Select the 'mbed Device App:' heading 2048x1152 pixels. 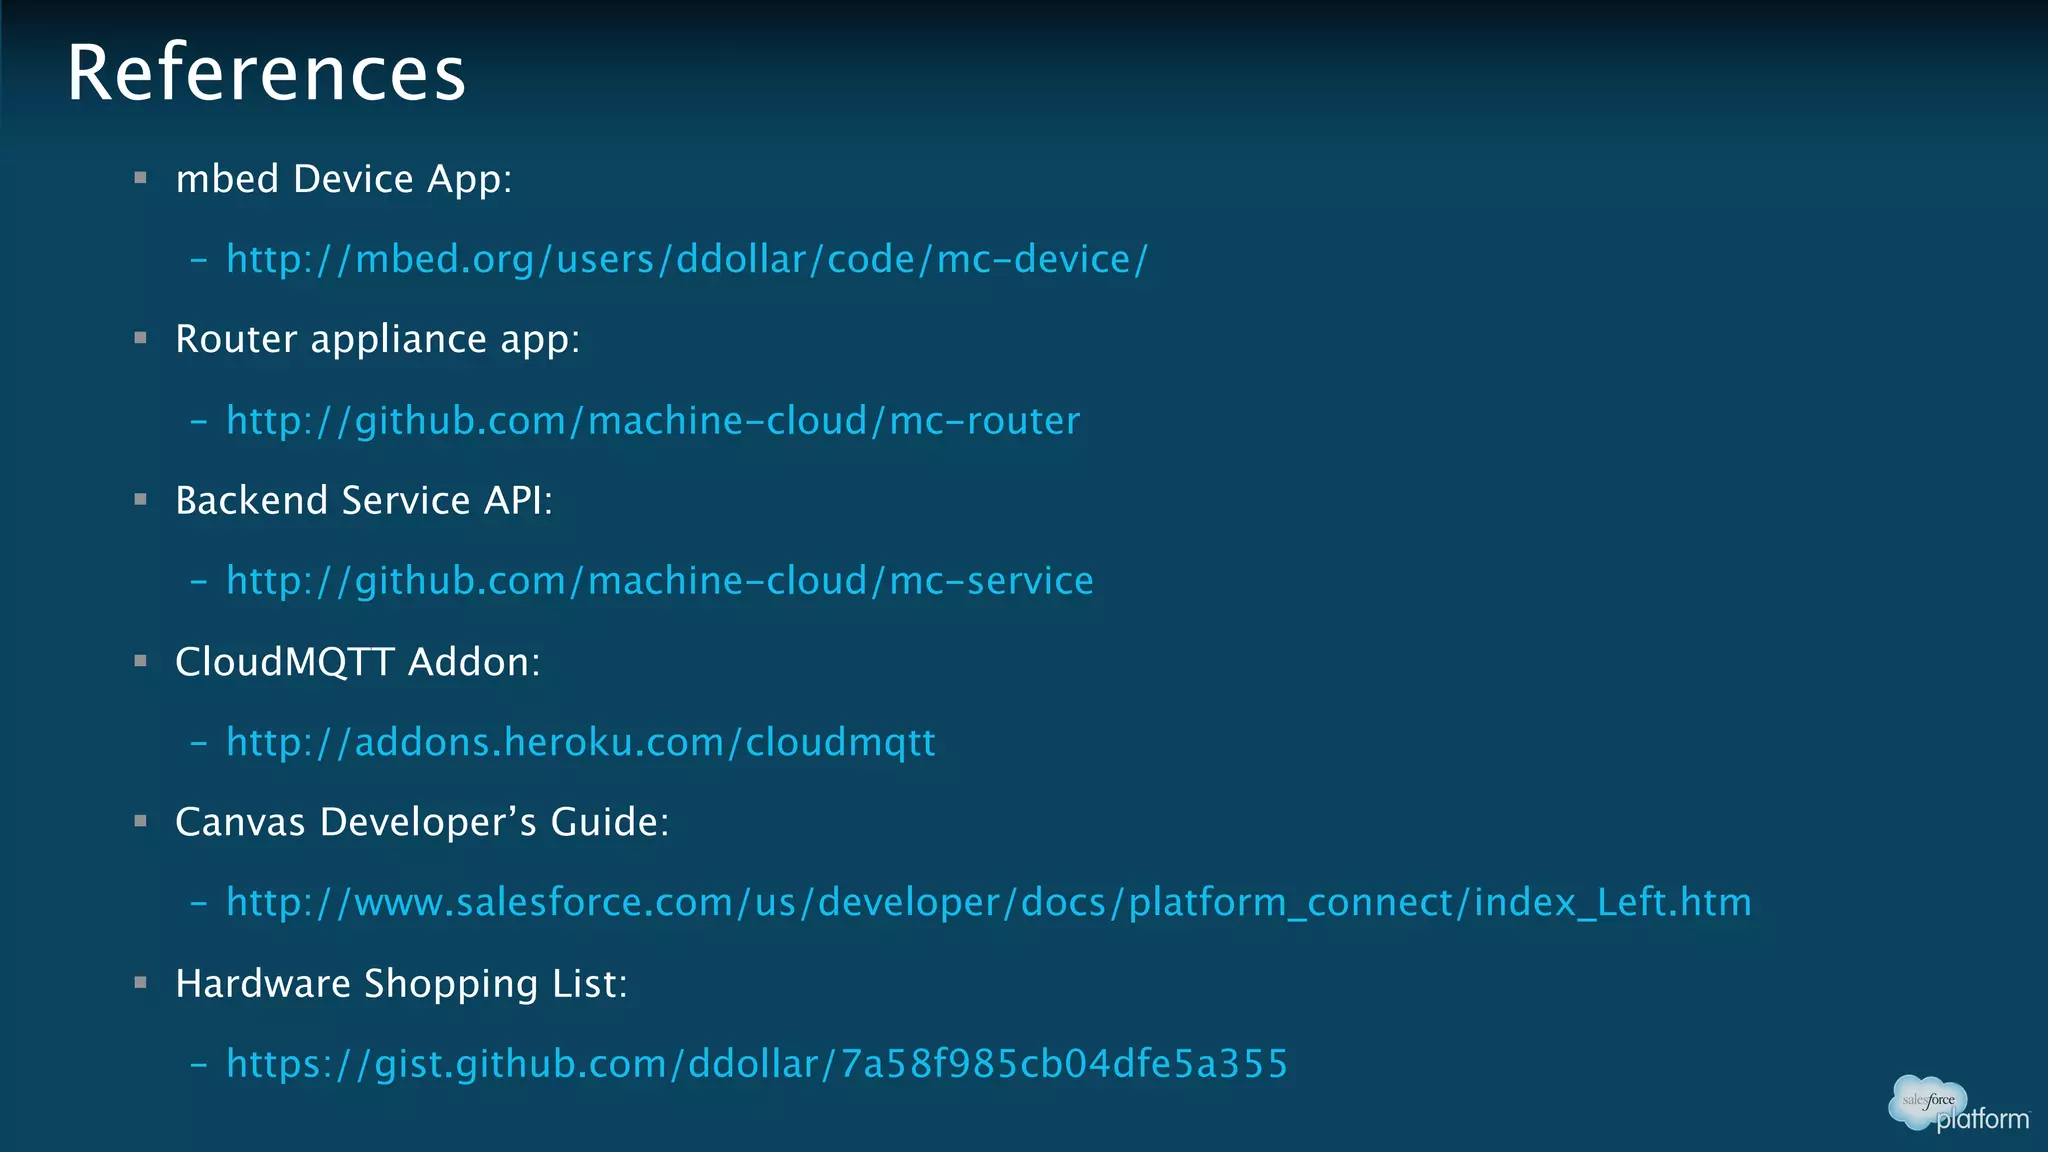pyautogui.click(x=344, y=180)
